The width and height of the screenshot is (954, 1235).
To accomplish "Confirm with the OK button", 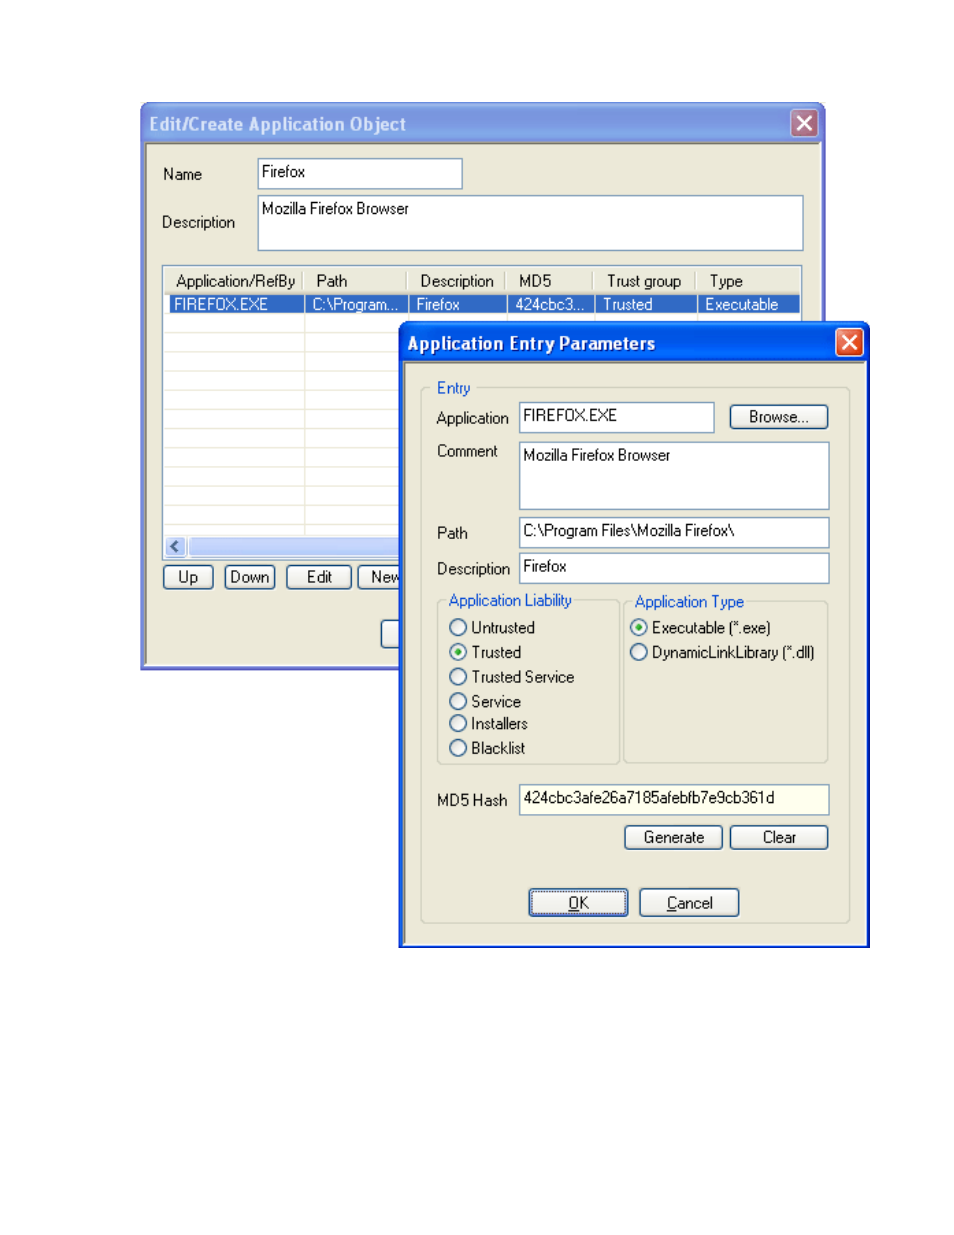I will [x=578, y=903].
